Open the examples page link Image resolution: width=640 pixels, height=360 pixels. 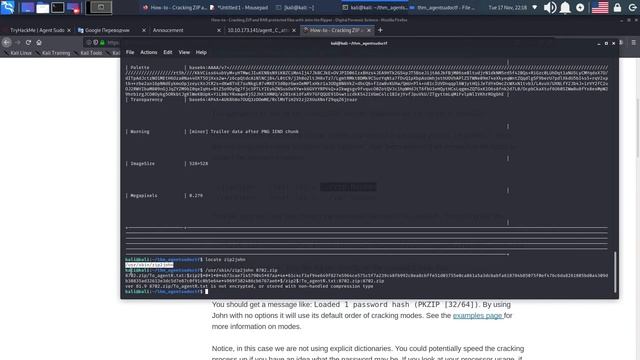[x=478, y=316]
